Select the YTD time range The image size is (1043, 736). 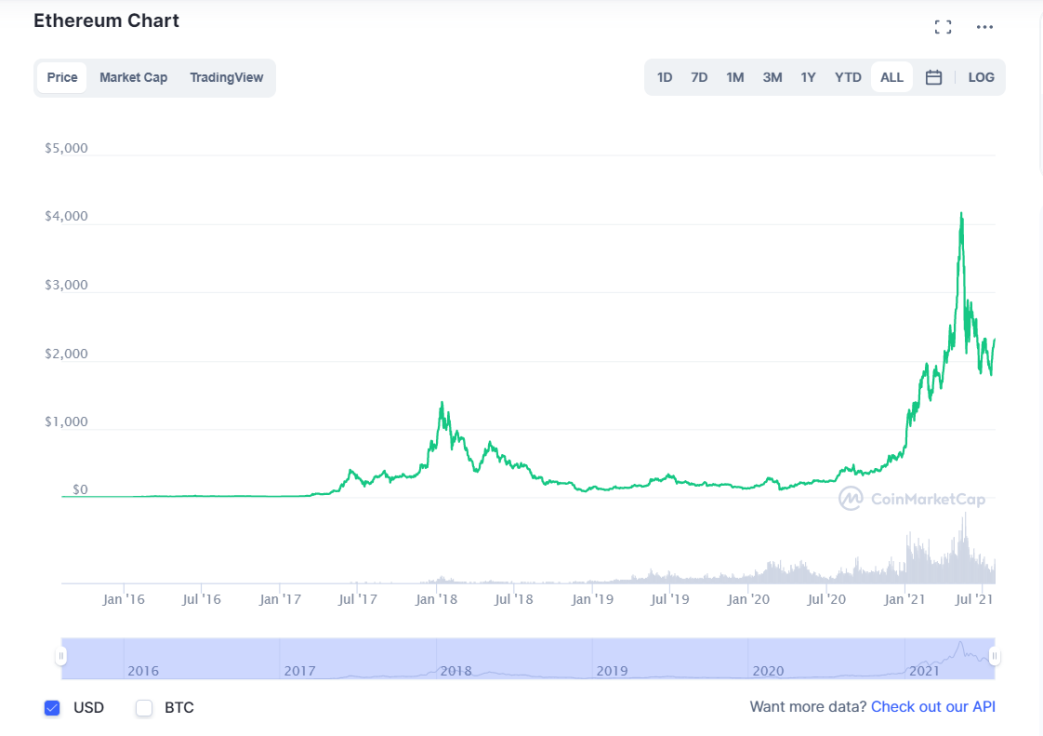click(x=848, y=77)
